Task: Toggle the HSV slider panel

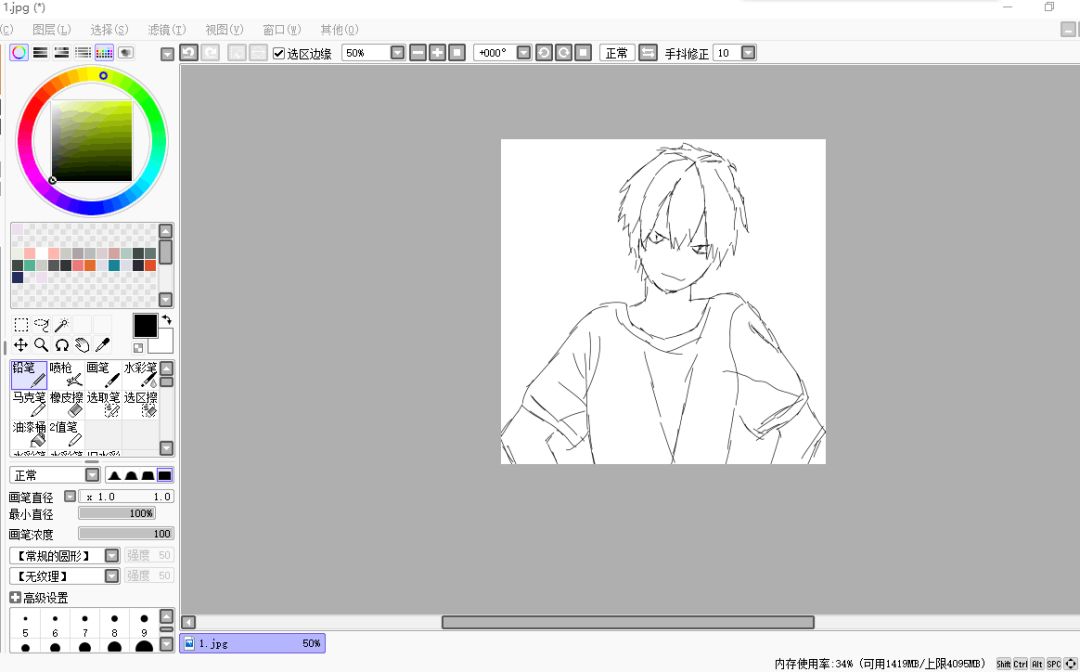Action: 61,52
